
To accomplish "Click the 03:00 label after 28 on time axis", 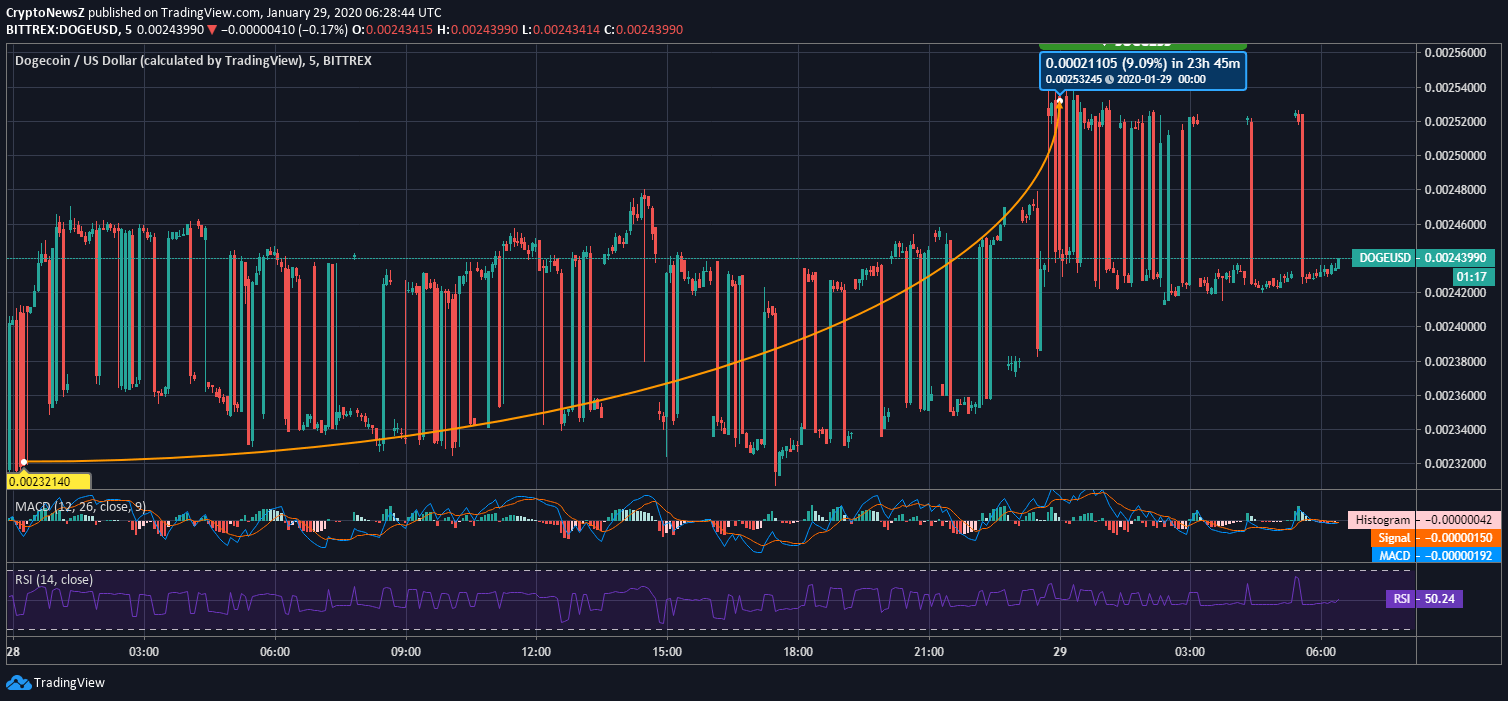I will point(144,651).
